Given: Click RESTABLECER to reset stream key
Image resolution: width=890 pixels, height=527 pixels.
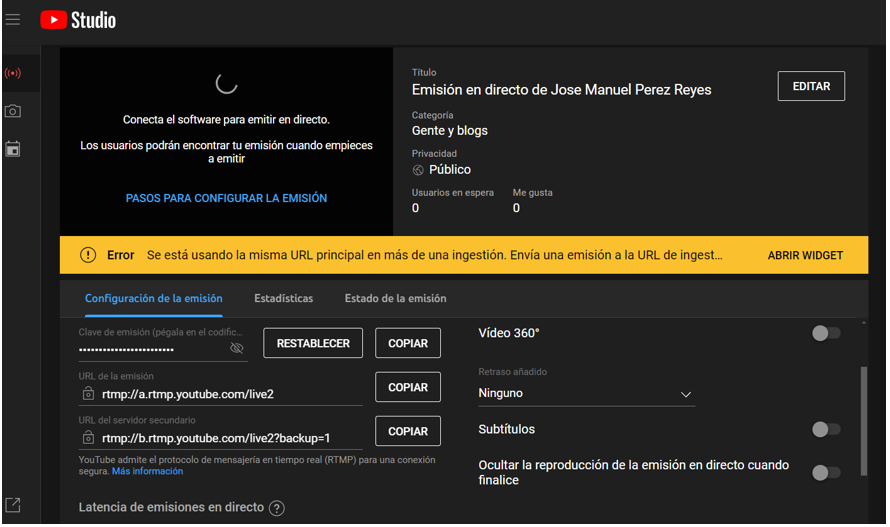Looking at the screenshot, I should (313, 343).
